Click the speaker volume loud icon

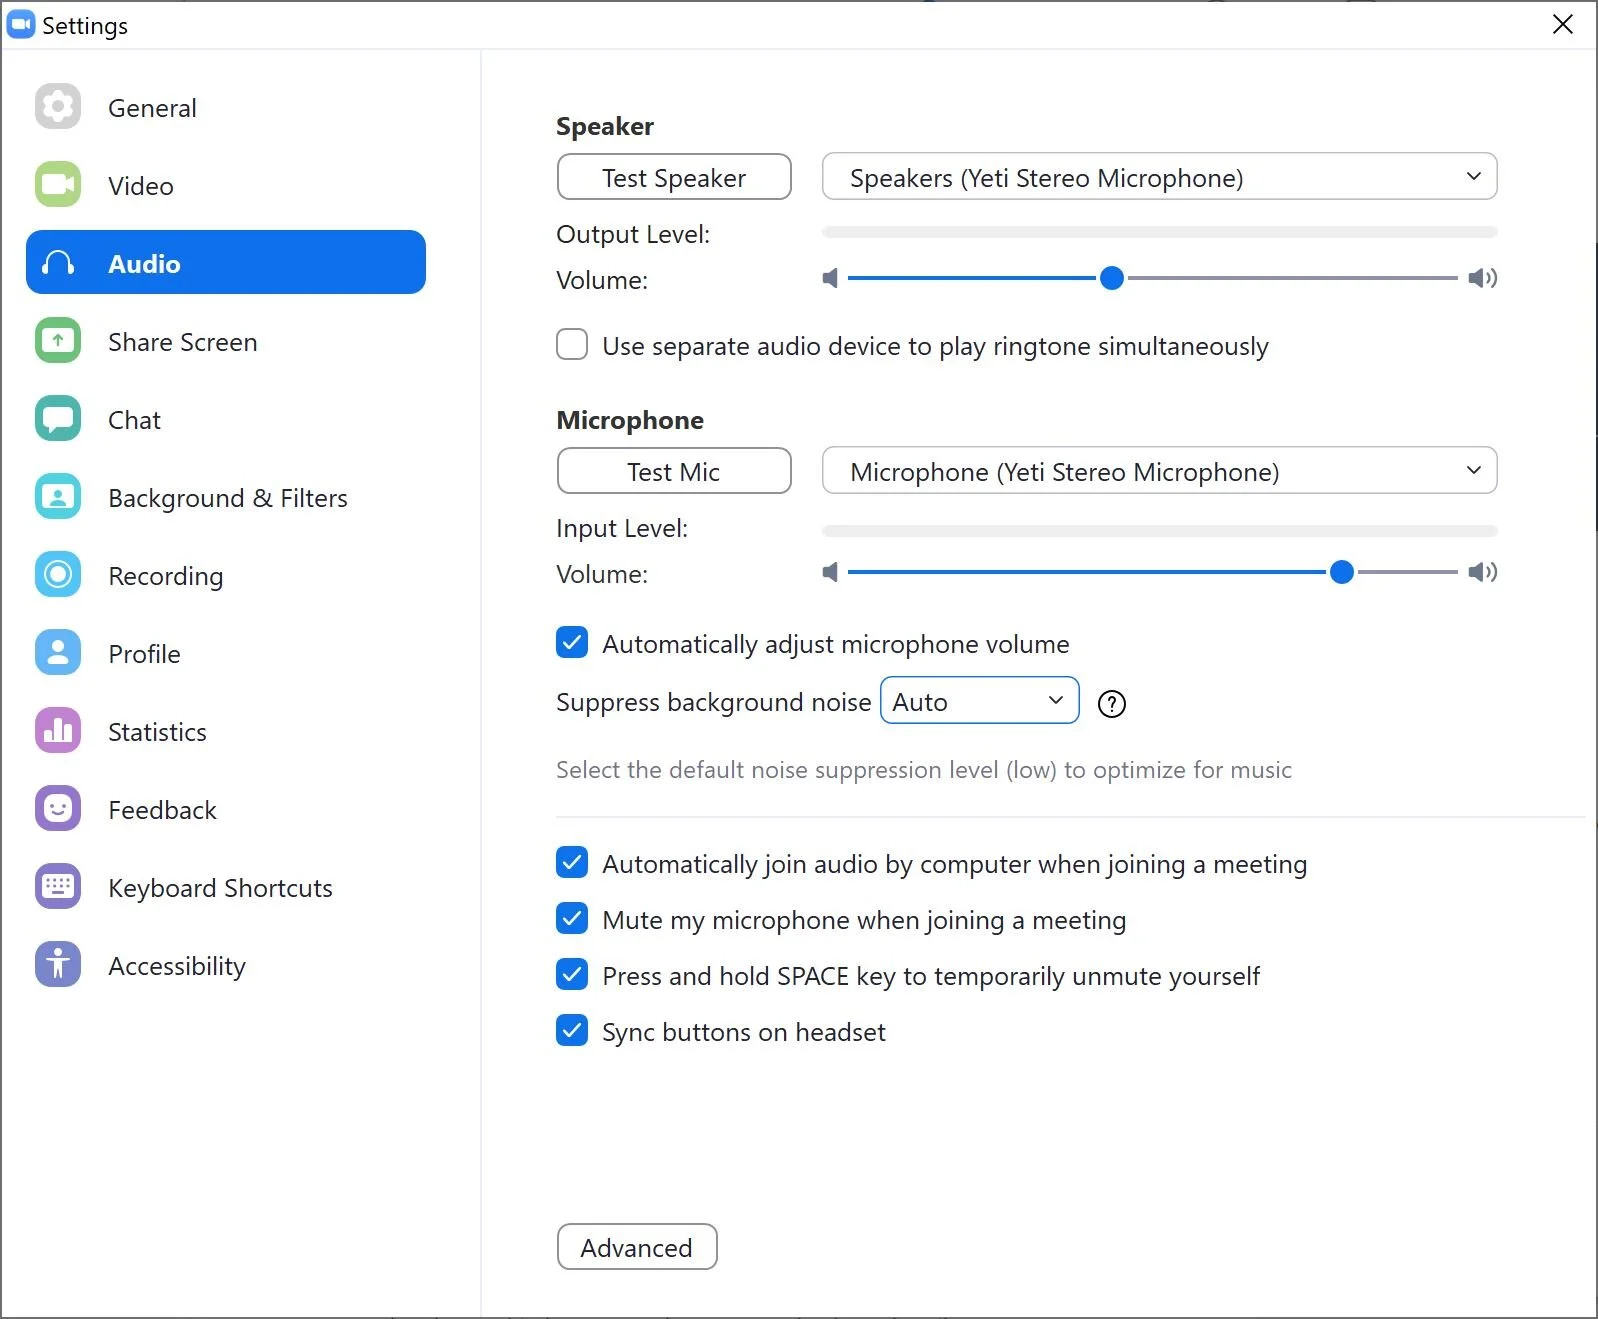pyautogui.click(x=1483, y=278)
